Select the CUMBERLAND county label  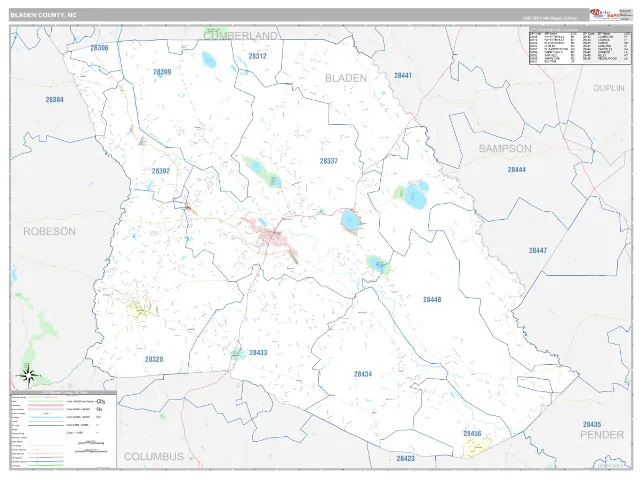pyautogui.click(x=240, y=36)
